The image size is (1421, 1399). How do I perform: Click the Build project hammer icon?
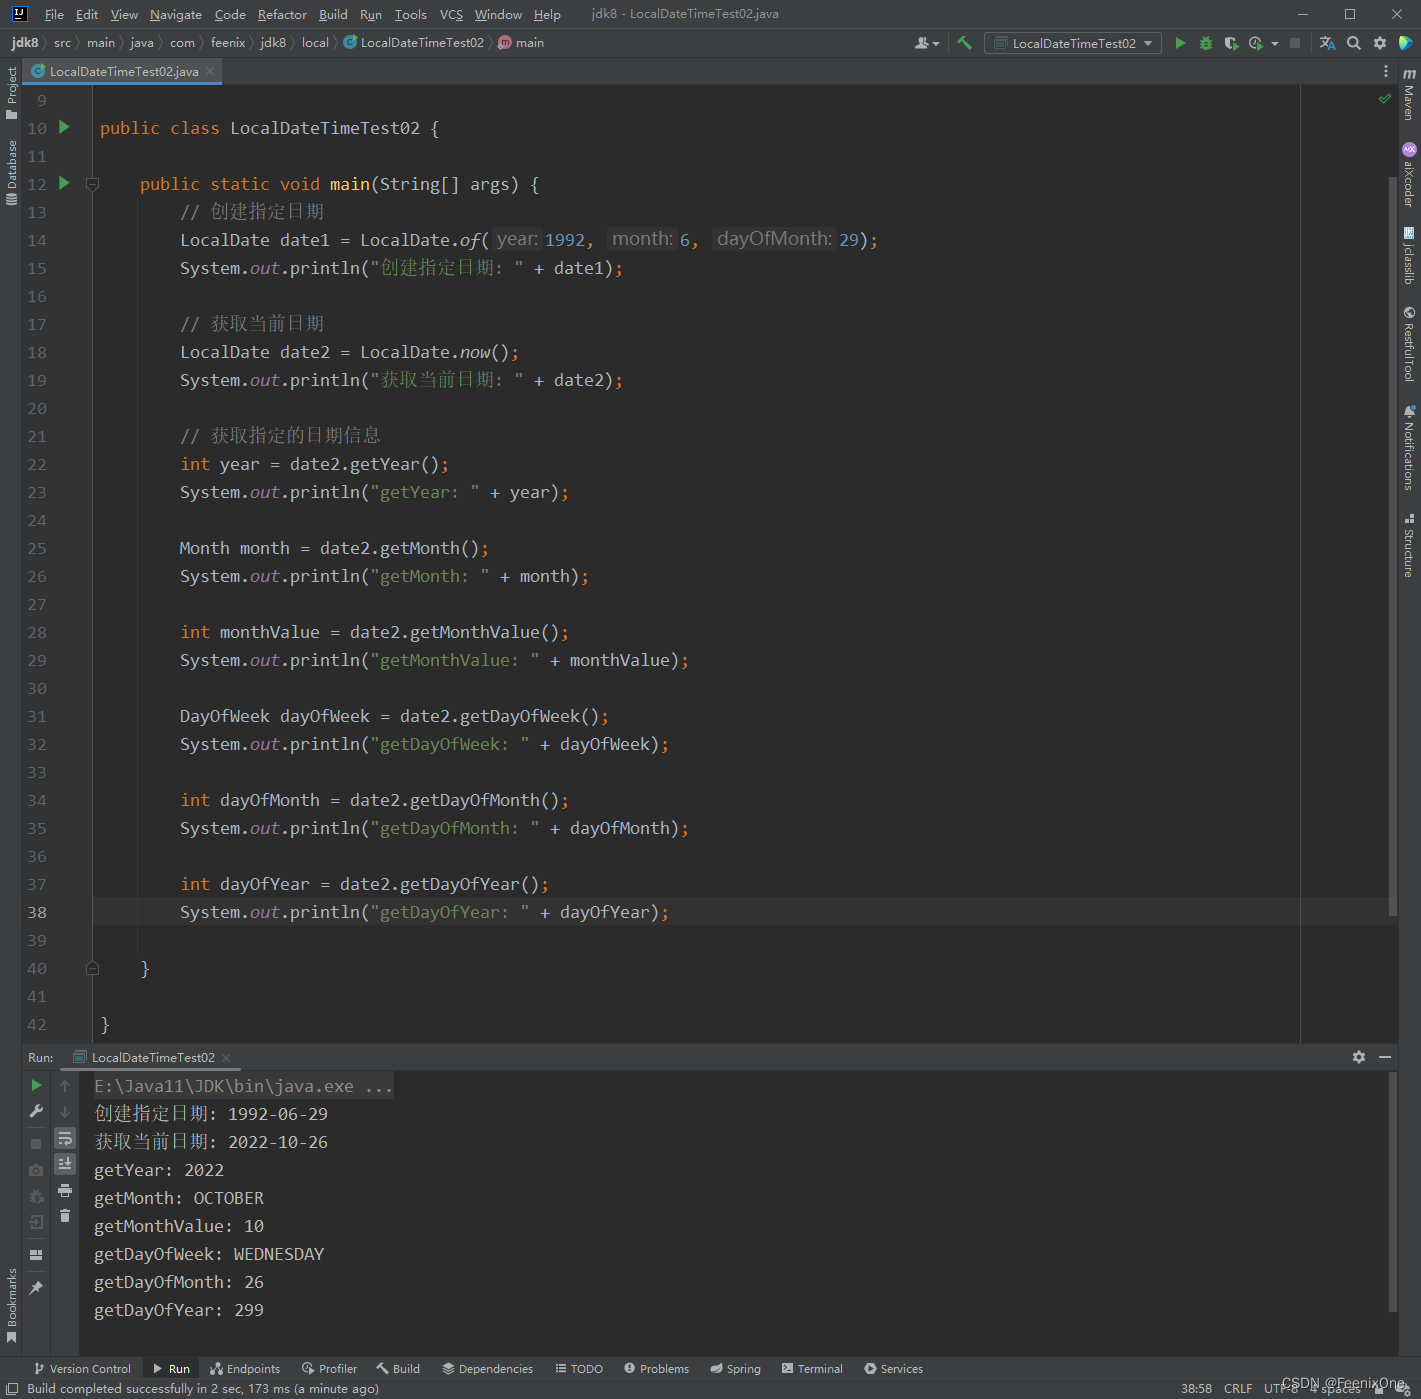tap(964, 43)
